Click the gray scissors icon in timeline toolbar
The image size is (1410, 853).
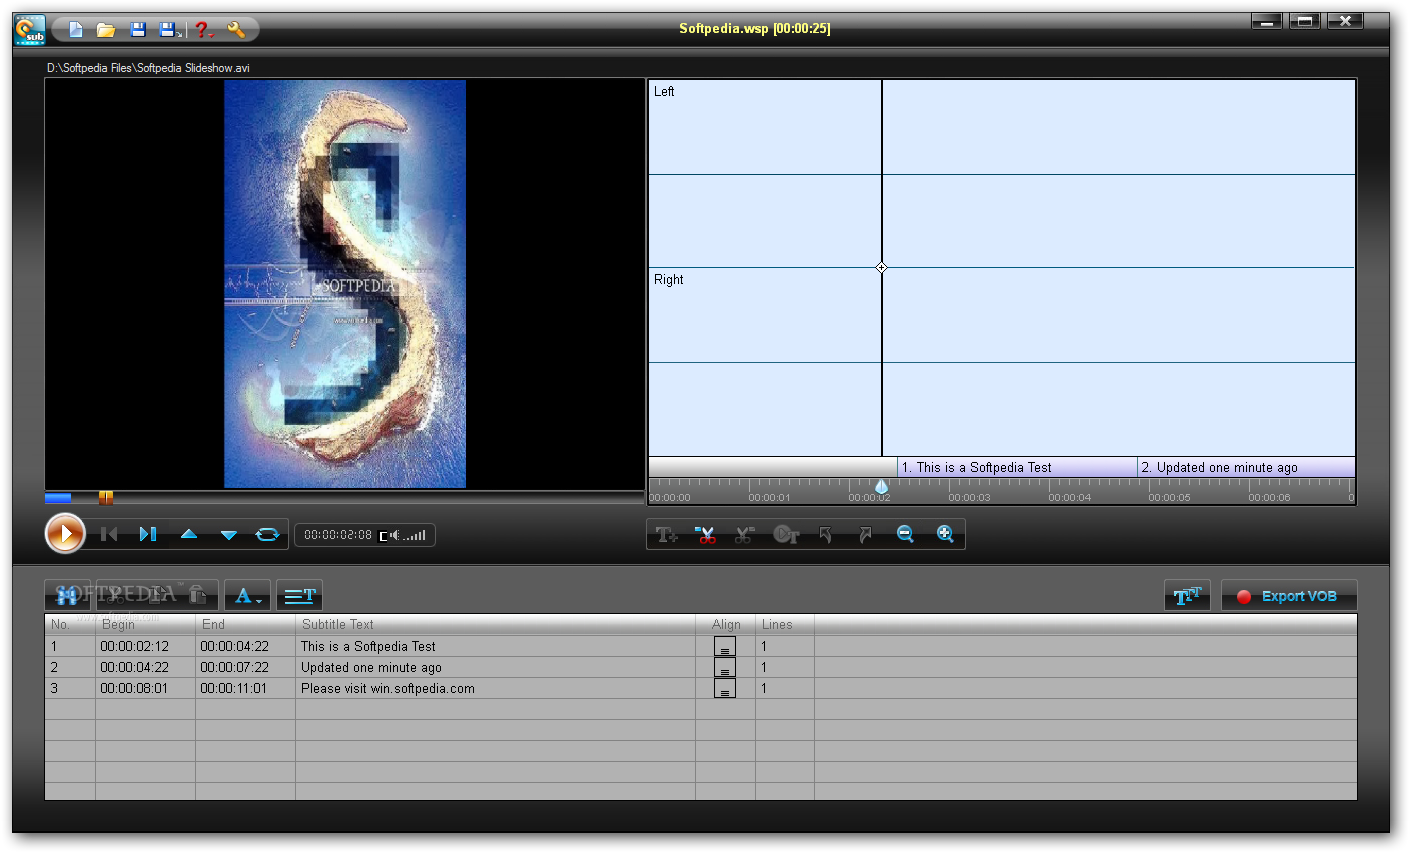[x=745, y=535]
